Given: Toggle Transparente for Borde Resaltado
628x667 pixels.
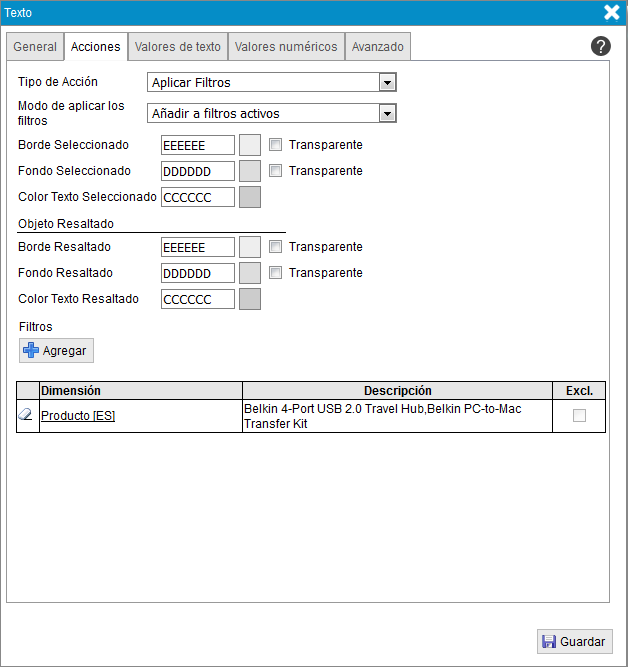Looking at the screenshot, I should 276,247.
